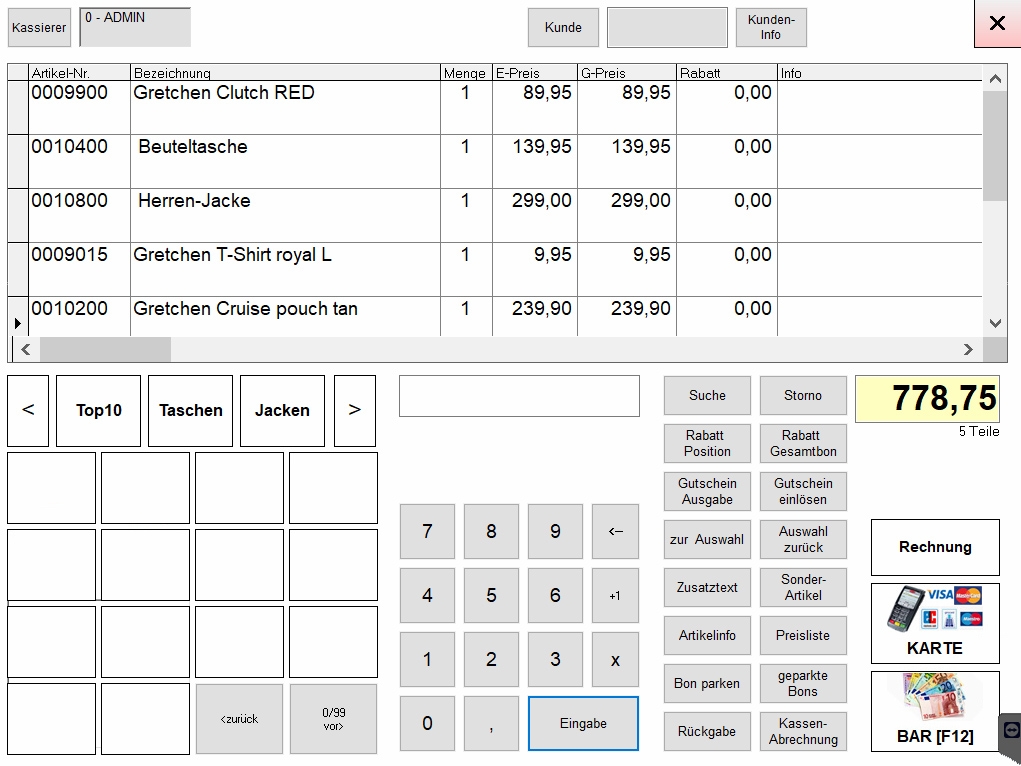Switch to the Taschen category

[190, 410]
